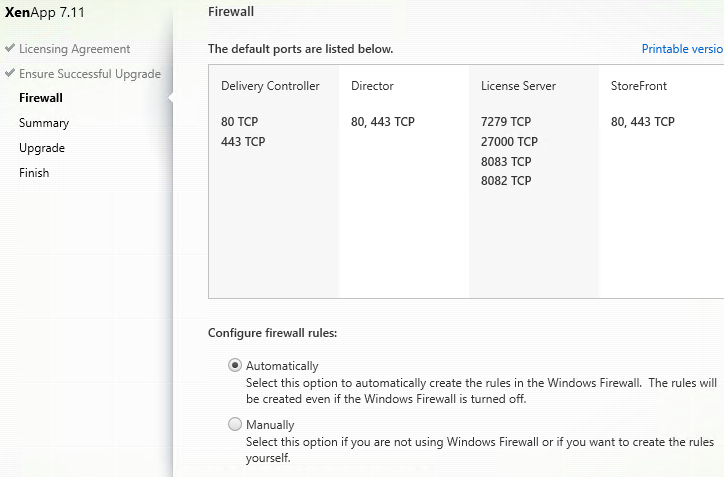Click the checkmark beside Ensure Successful Upgrade
724x477 pixels.
10,72
